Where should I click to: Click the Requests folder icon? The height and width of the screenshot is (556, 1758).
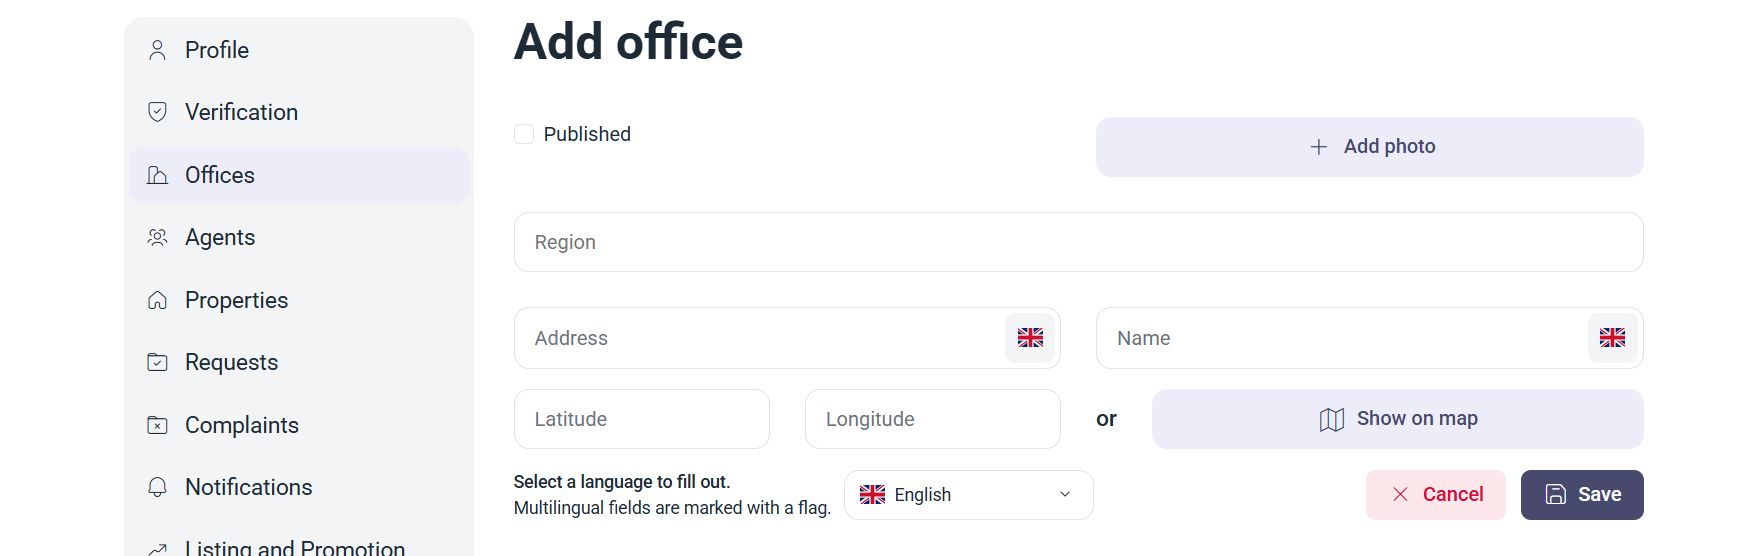157,362
